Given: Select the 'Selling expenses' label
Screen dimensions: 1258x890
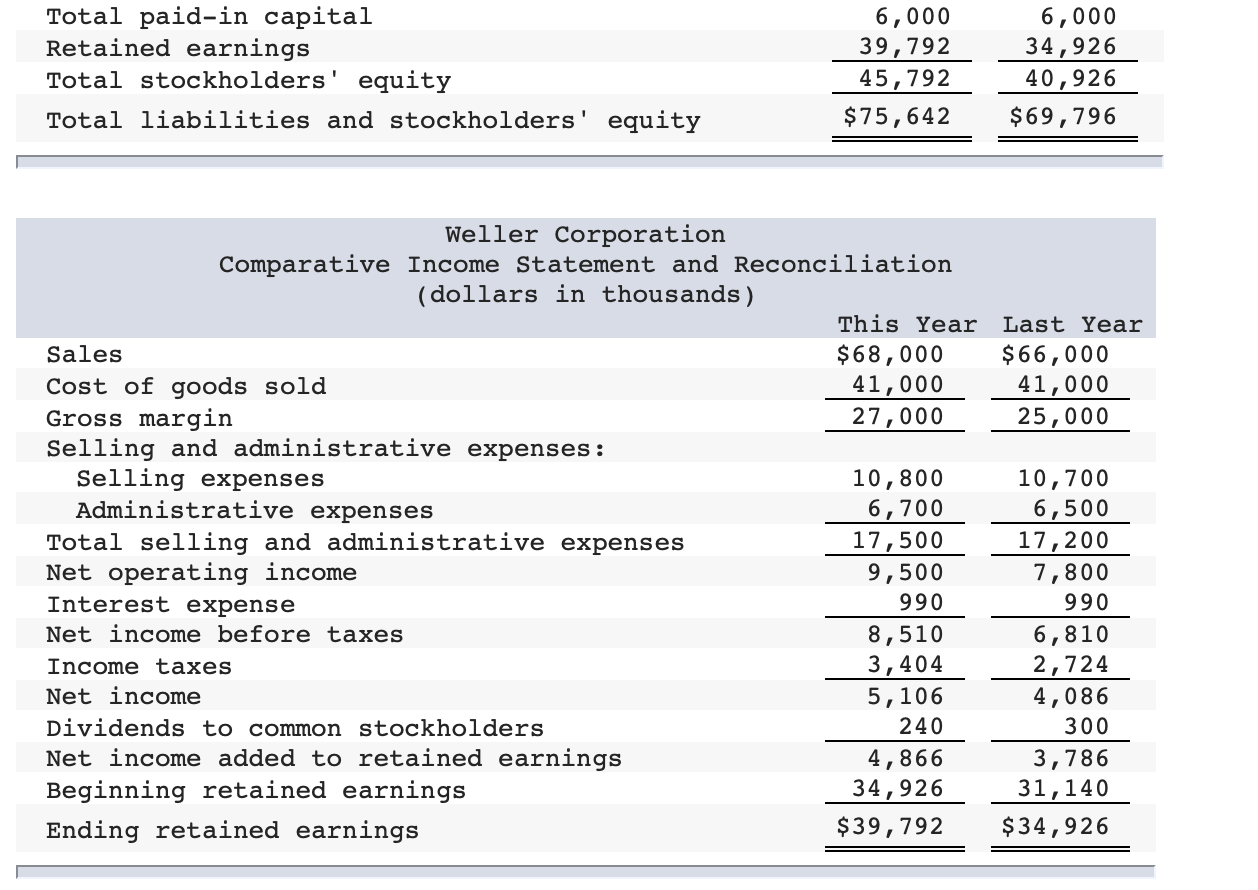Looking at the screenshot, I should tap(201, 479).
